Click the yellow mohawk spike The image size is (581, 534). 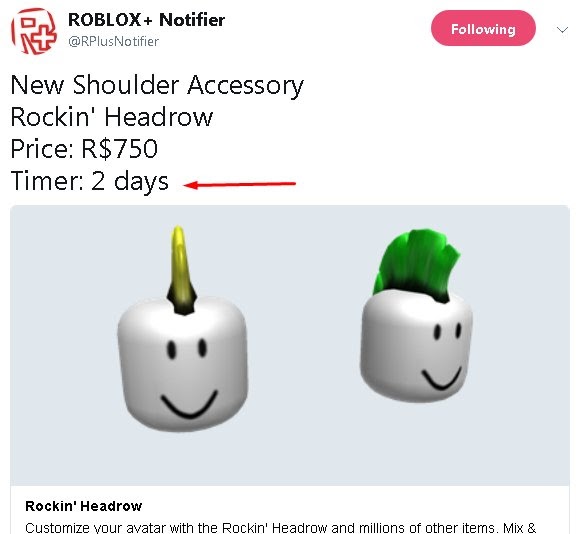(x=181, y=270)
